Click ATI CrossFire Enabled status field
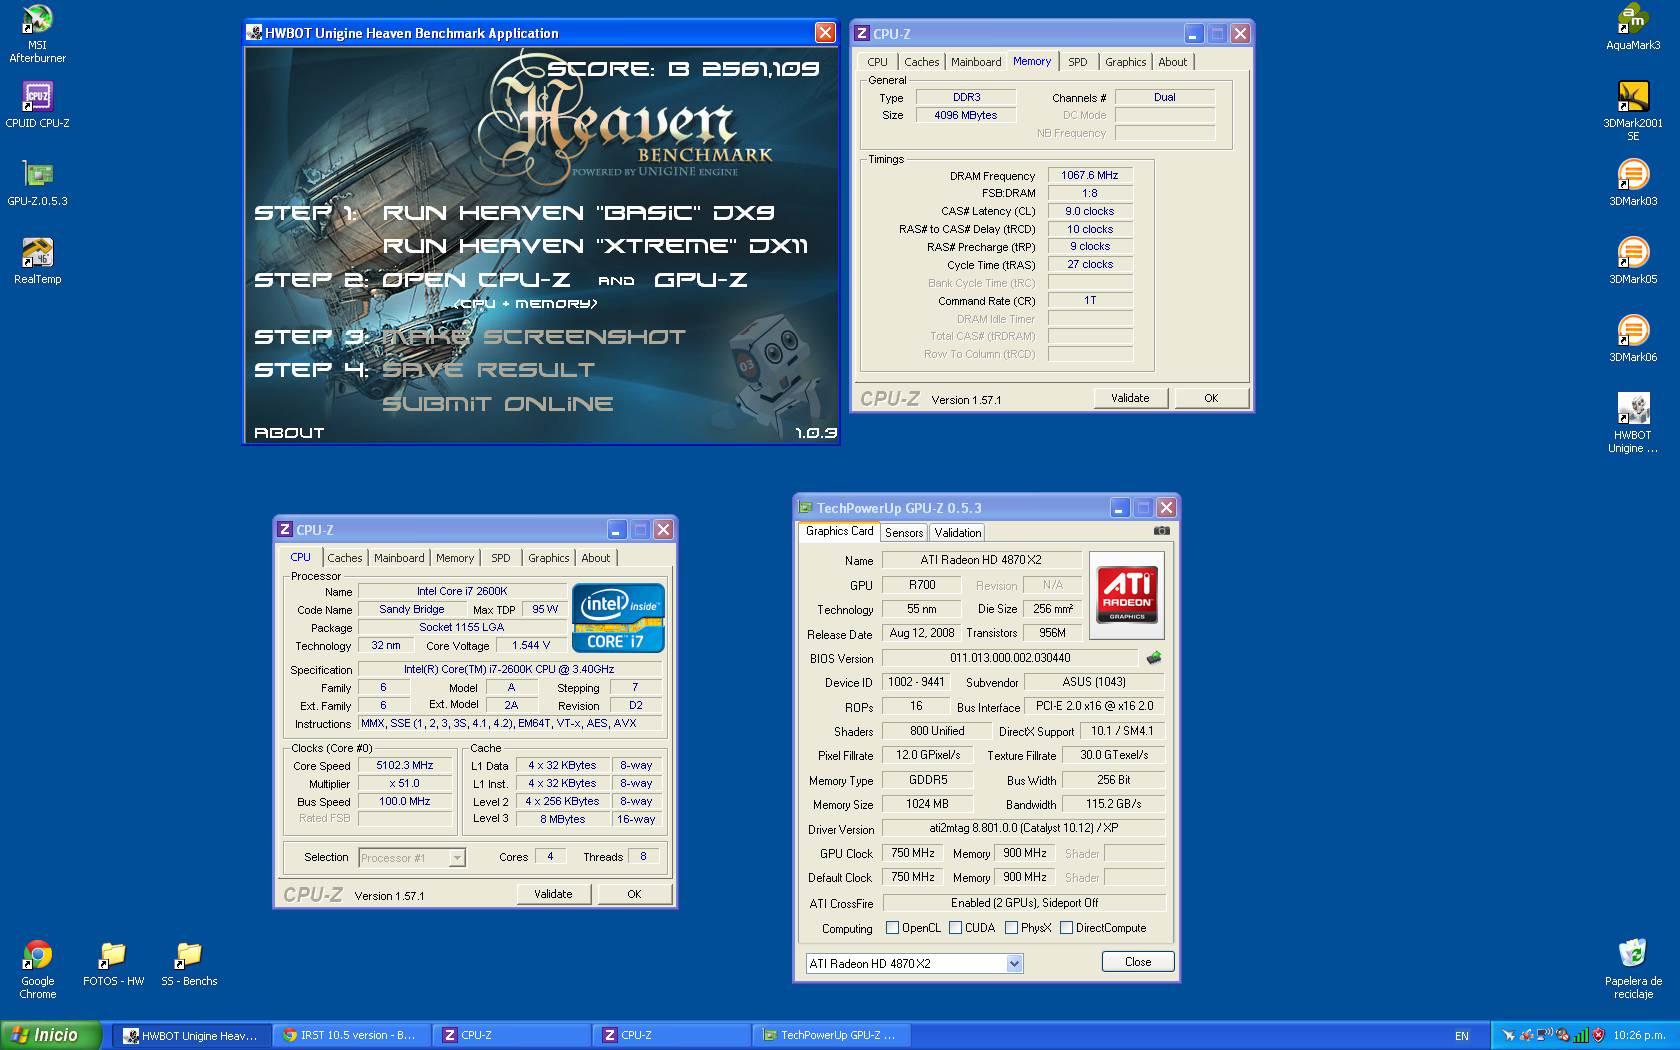The height and width of the screenshot is (1050, 1680). pos(1023,903)
